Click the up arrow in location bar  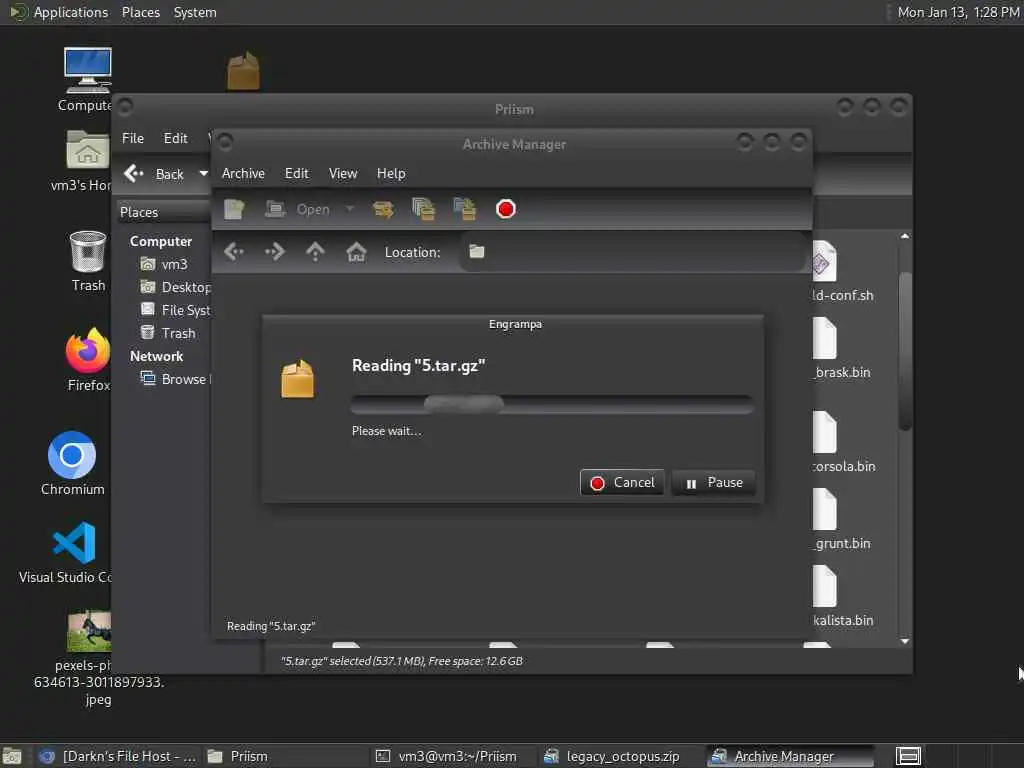pos(315,251)
